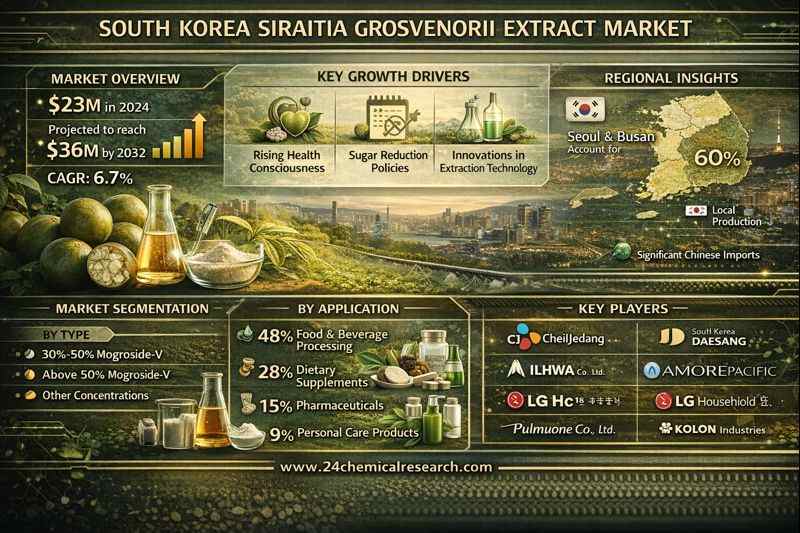Click the Sugar Reduction Policies label
800x533 pixels.
[x=389, y=161]
